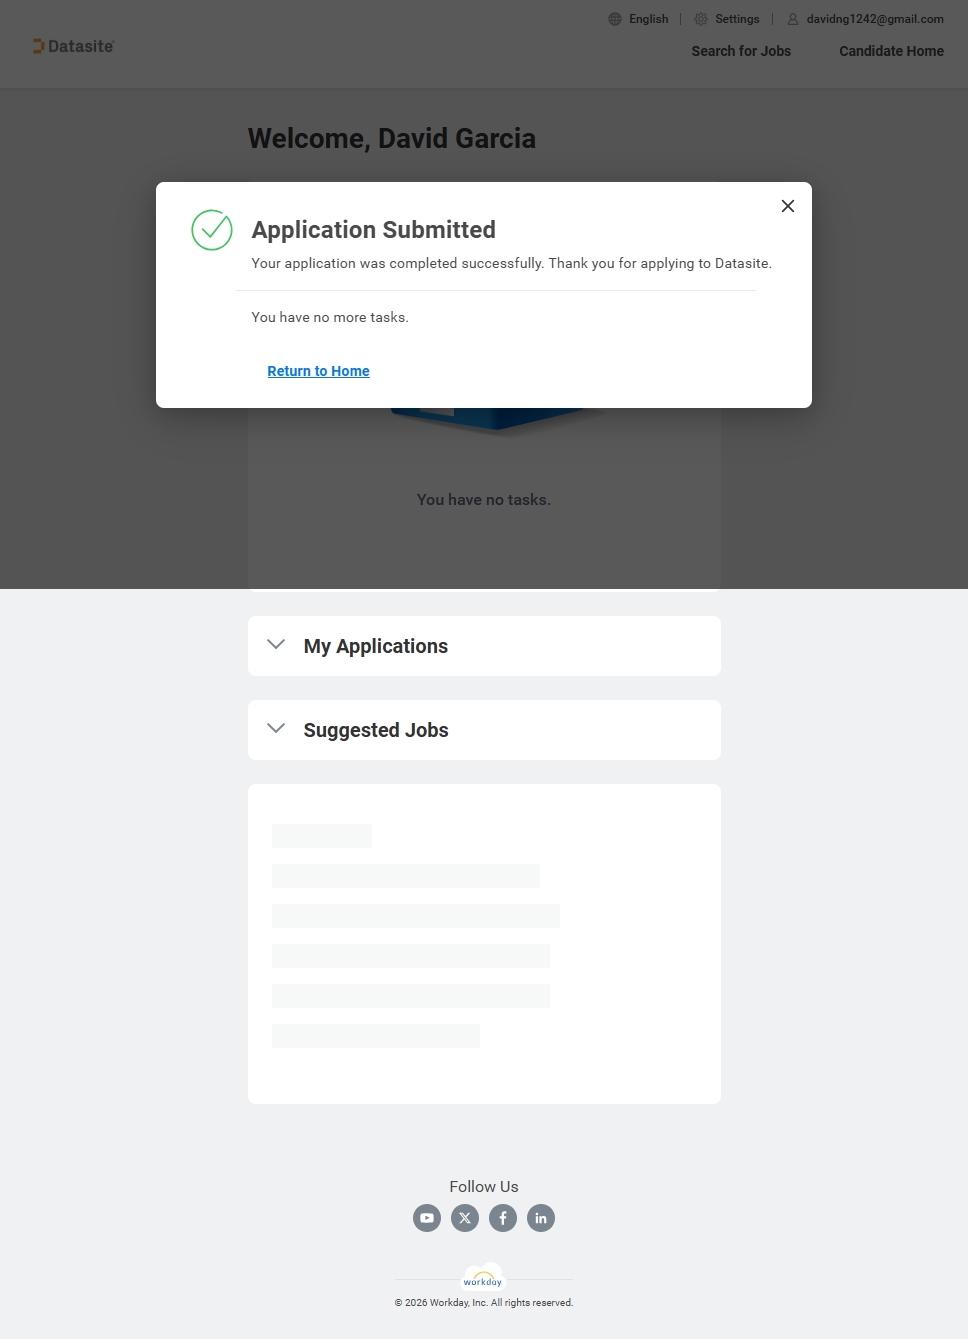Open the X (Twitter) social icon
Viewport: 968px width, 1339px height.
tap(465, 1218)
